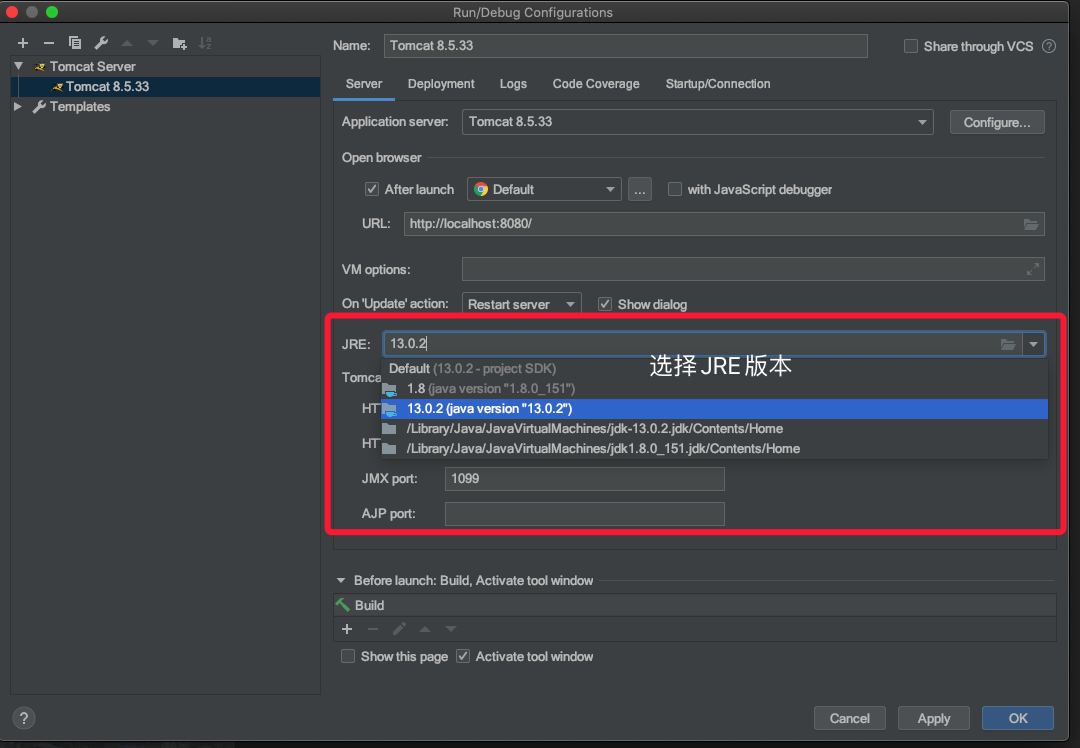Click the JMX port field
Screen dimensions: 1080x748
(585, 479)
